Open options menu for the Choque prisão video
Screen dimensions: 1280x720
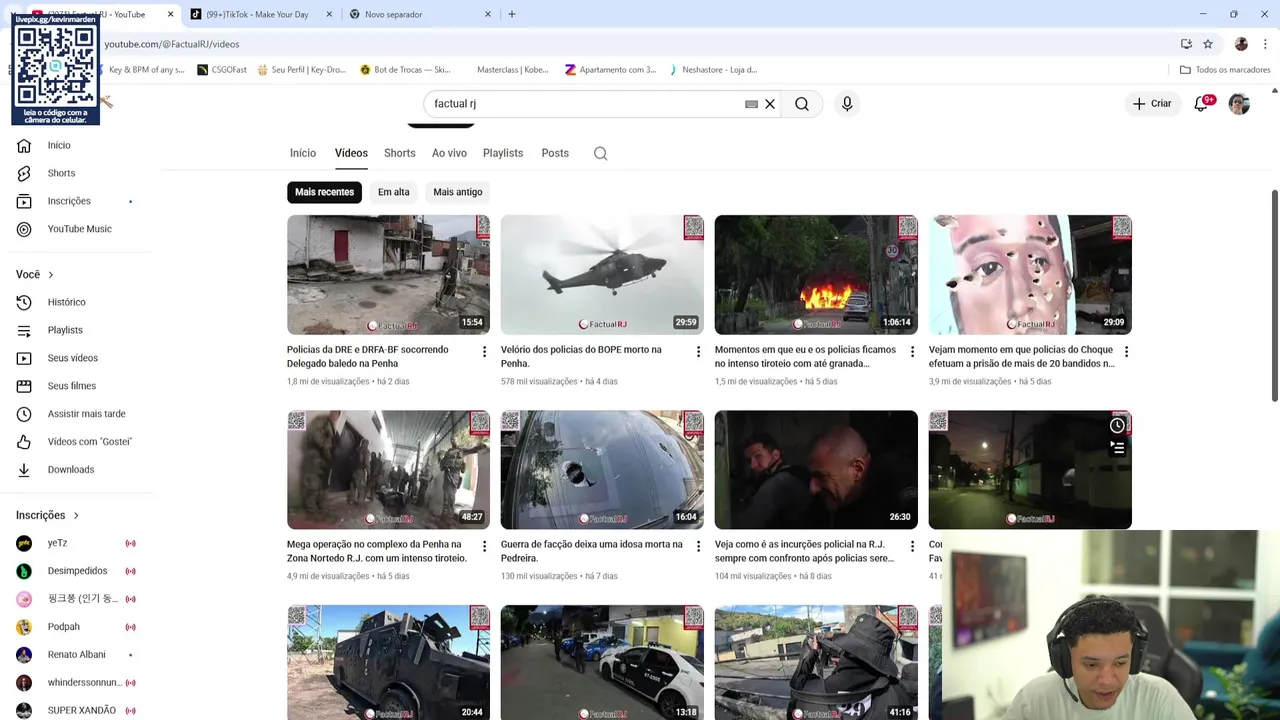1126,352
